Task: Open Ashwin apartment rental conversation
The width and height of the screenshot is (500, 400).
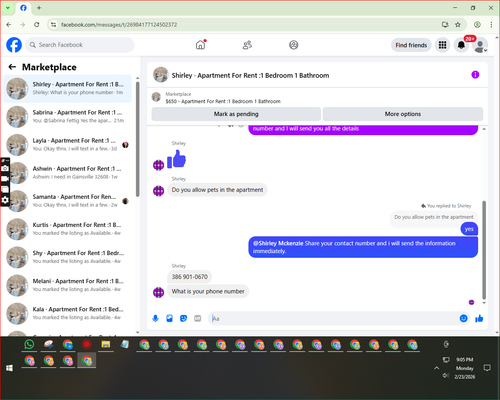Action: pos(67,173)
